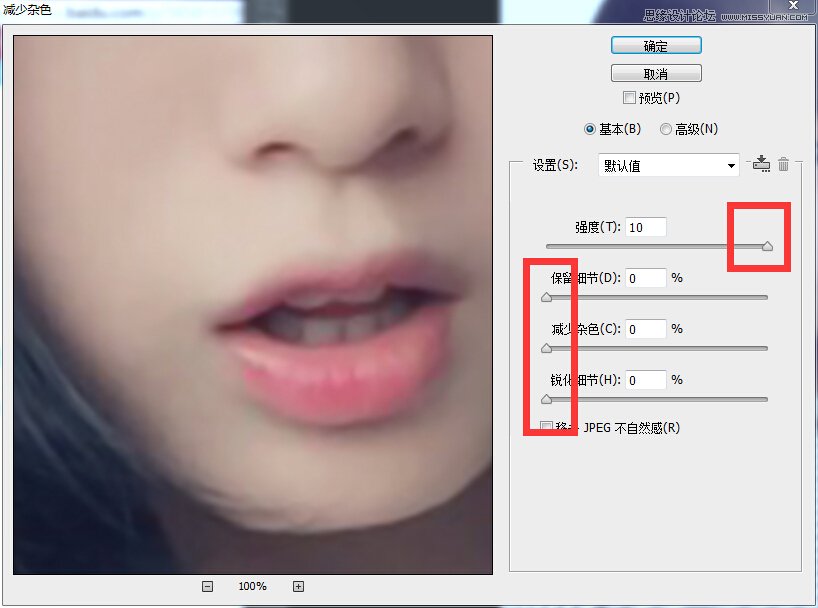Click the 减少杂色 slider handle
Viewport: 818px width, 608px height.
(546, 348)
